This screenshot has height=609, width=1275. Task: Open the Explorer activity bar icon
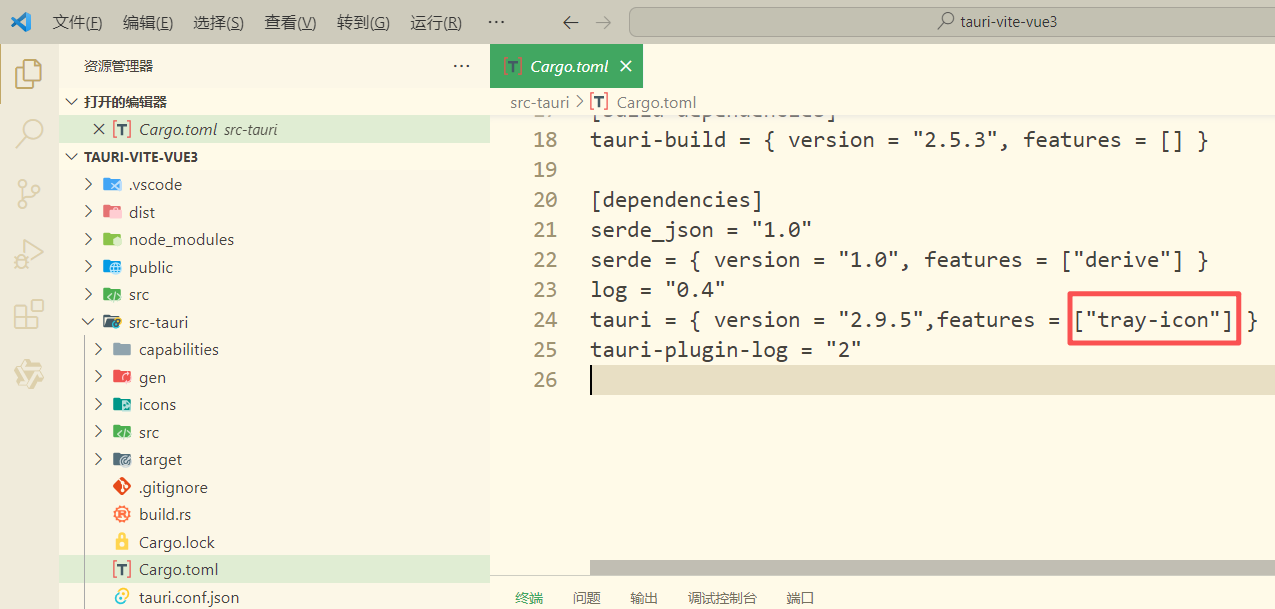coord(29,73)
